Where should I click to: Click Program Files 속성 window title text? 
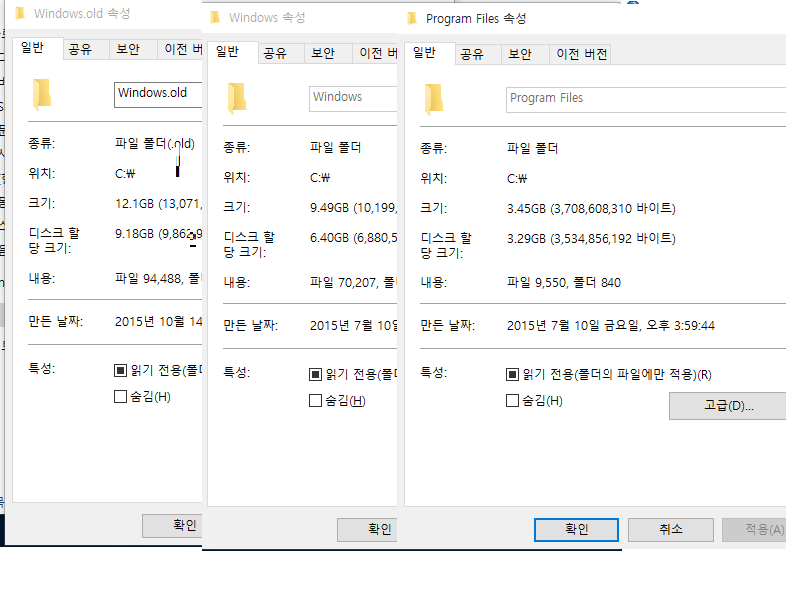[476, 19]
